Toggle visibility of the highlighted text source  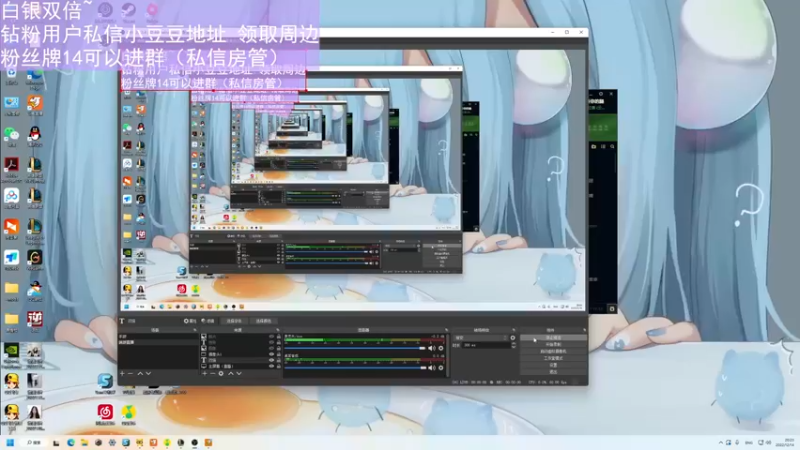pyautogui.click(x=271, y=360)
